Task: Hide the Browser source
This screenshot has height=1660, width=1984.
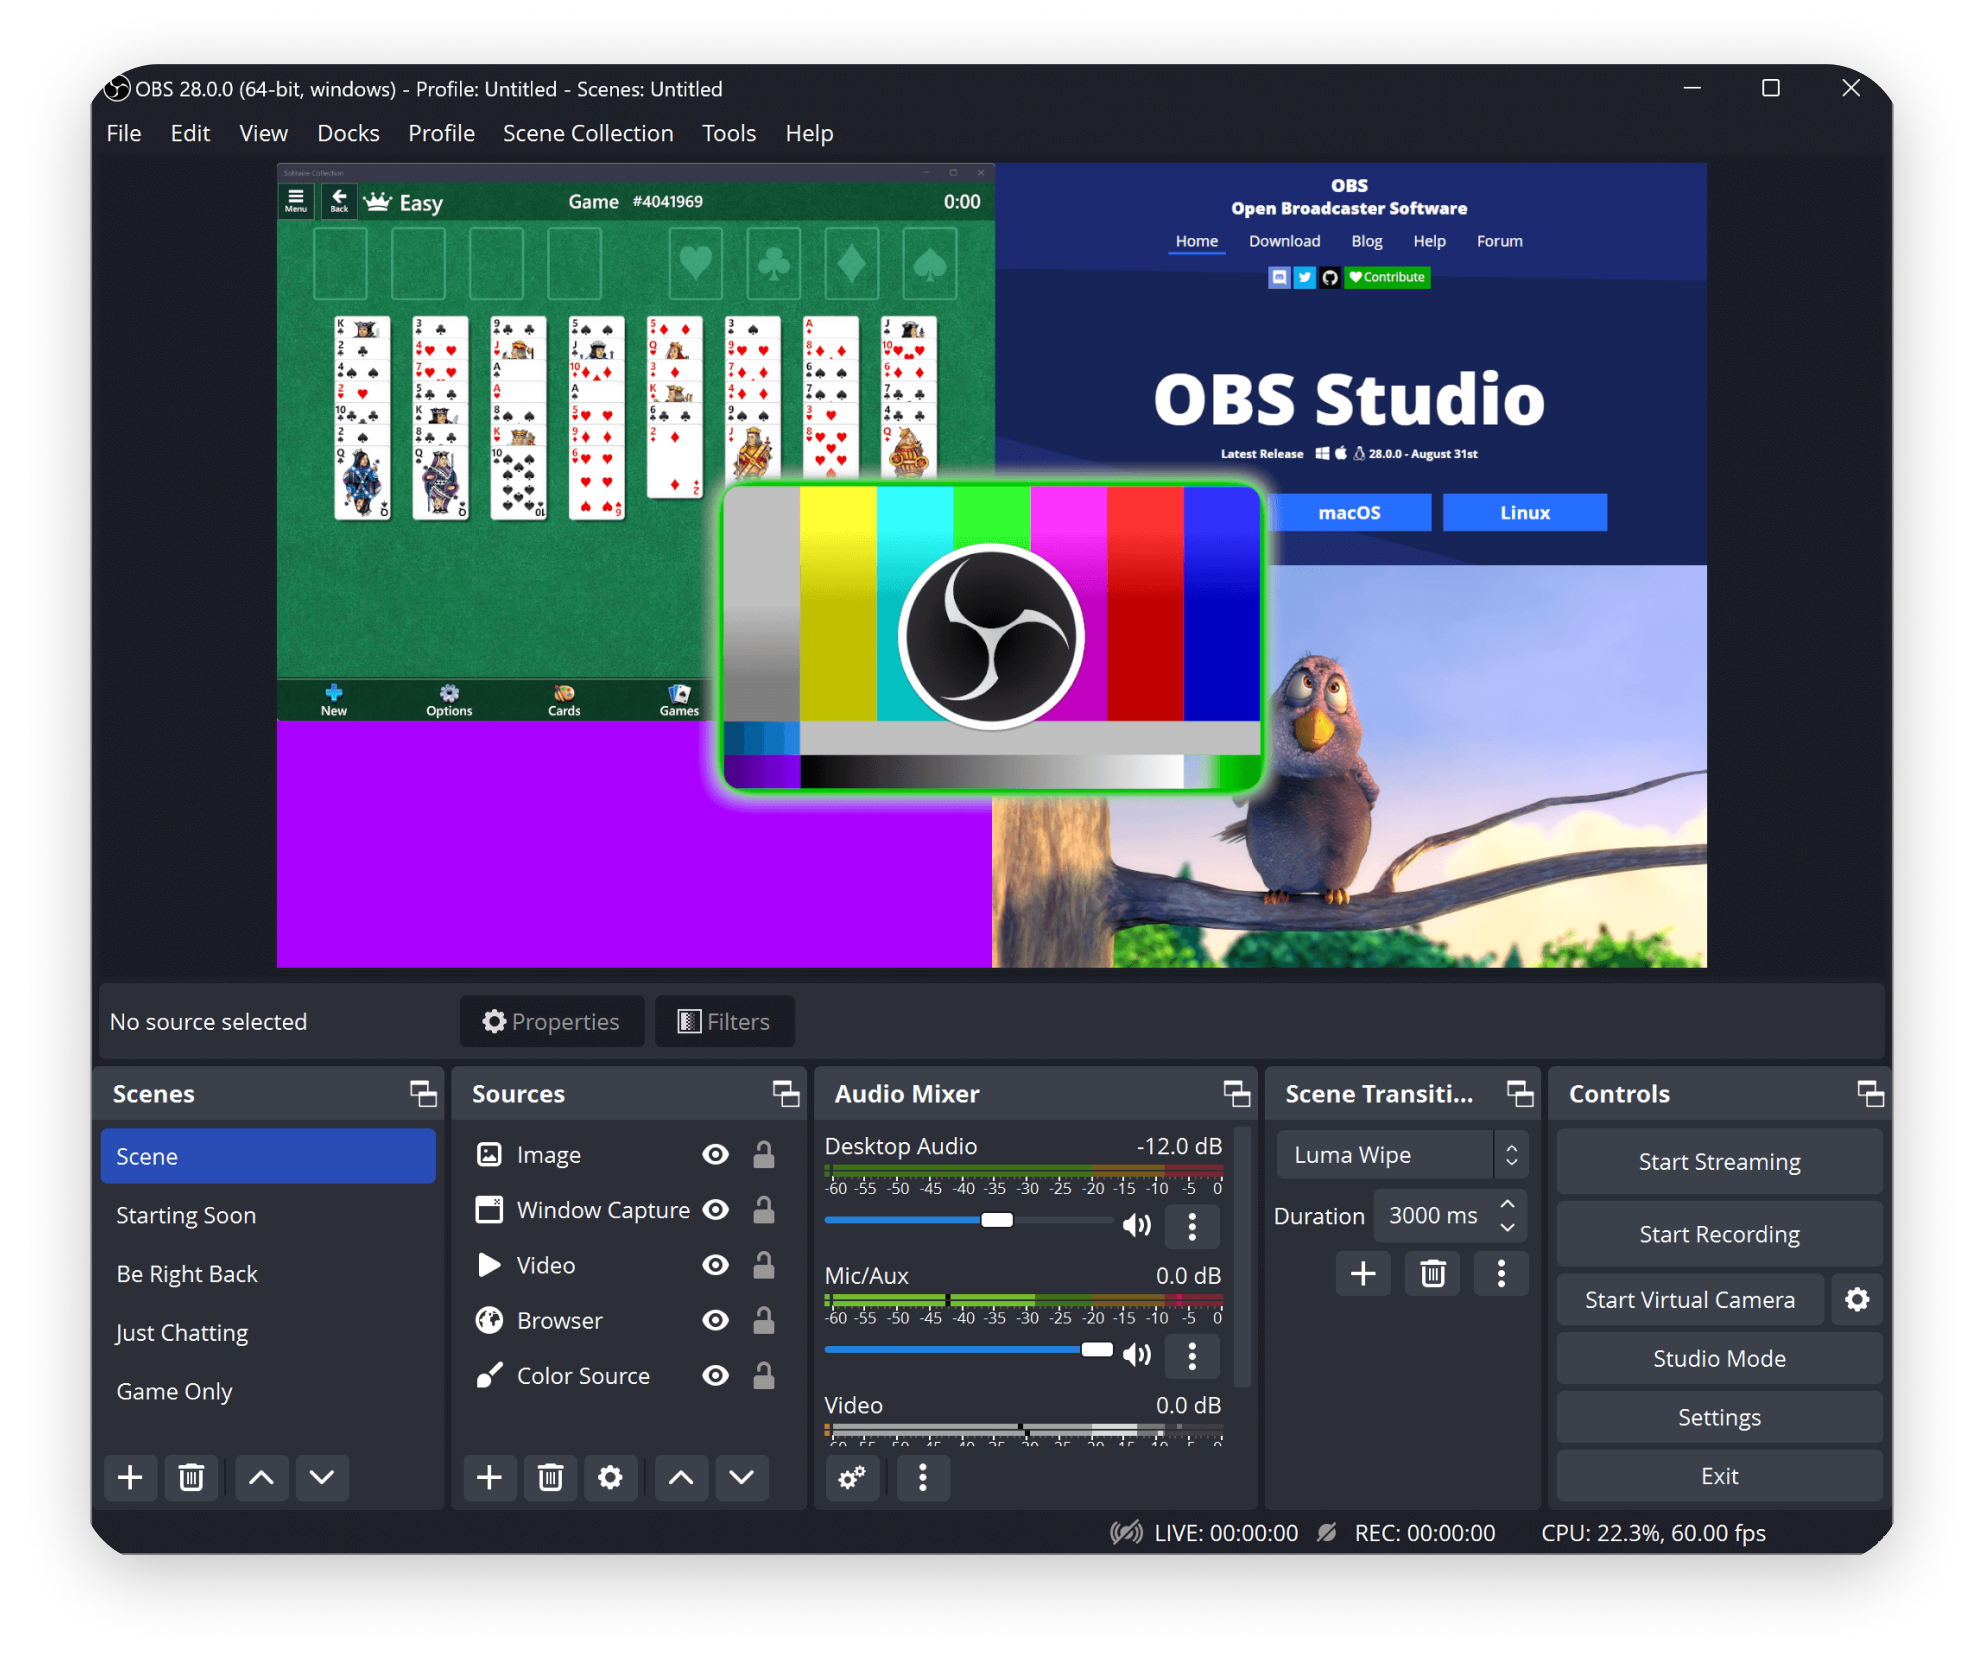Action: click(715, 1320)
